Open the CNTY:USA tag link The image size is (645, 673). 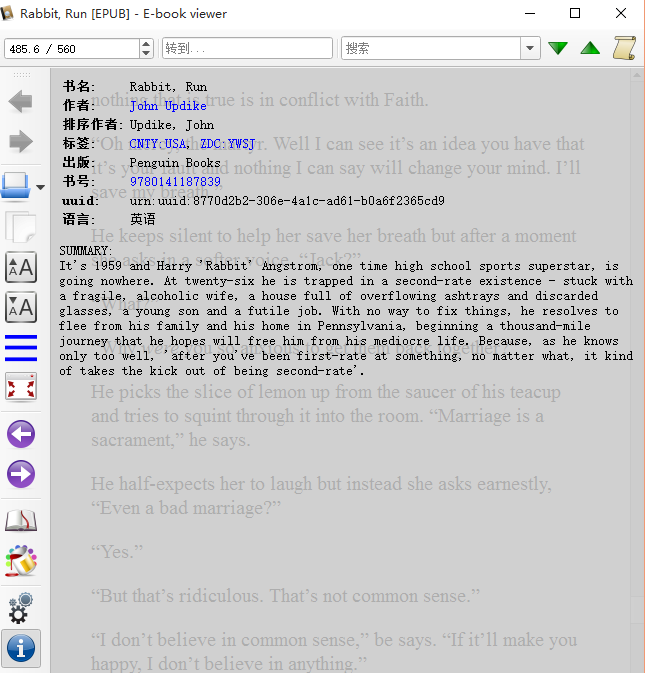tap(157, 143)
